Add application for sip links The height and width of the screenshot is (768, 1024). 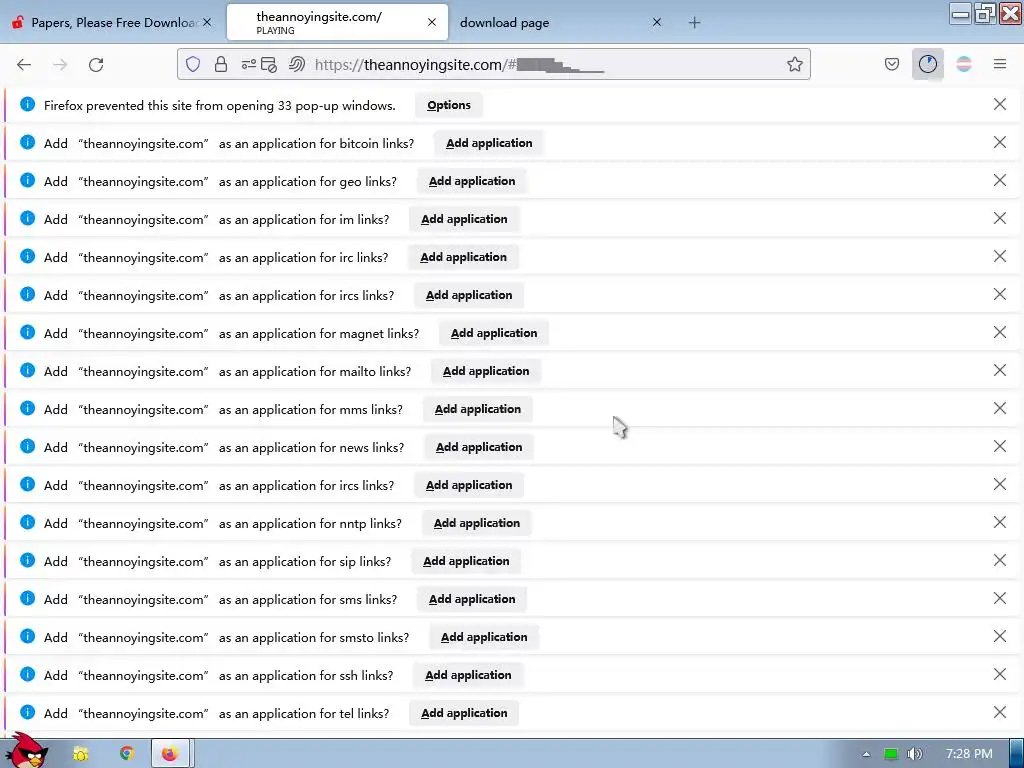coord(466,561)
